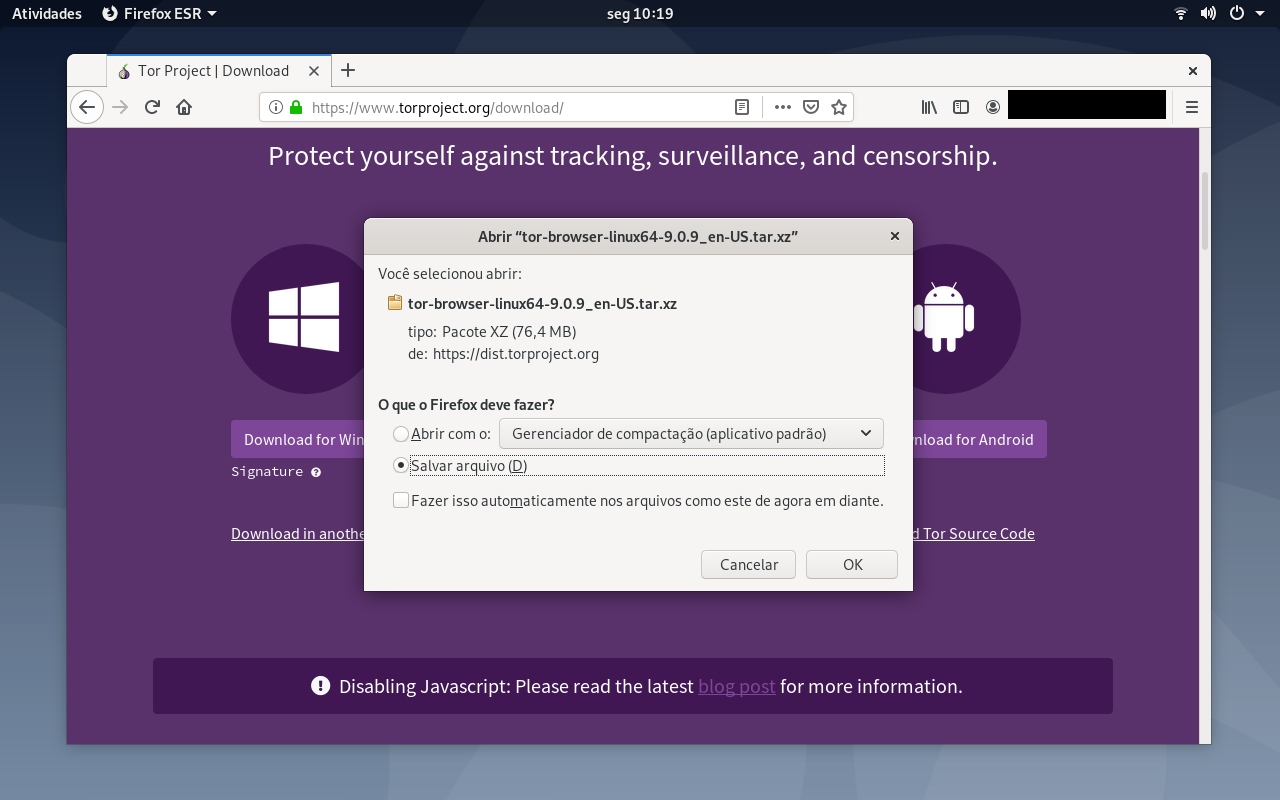Toggle reader view in address bar
The image size is (1280, 800).
(x=742, y=107)
